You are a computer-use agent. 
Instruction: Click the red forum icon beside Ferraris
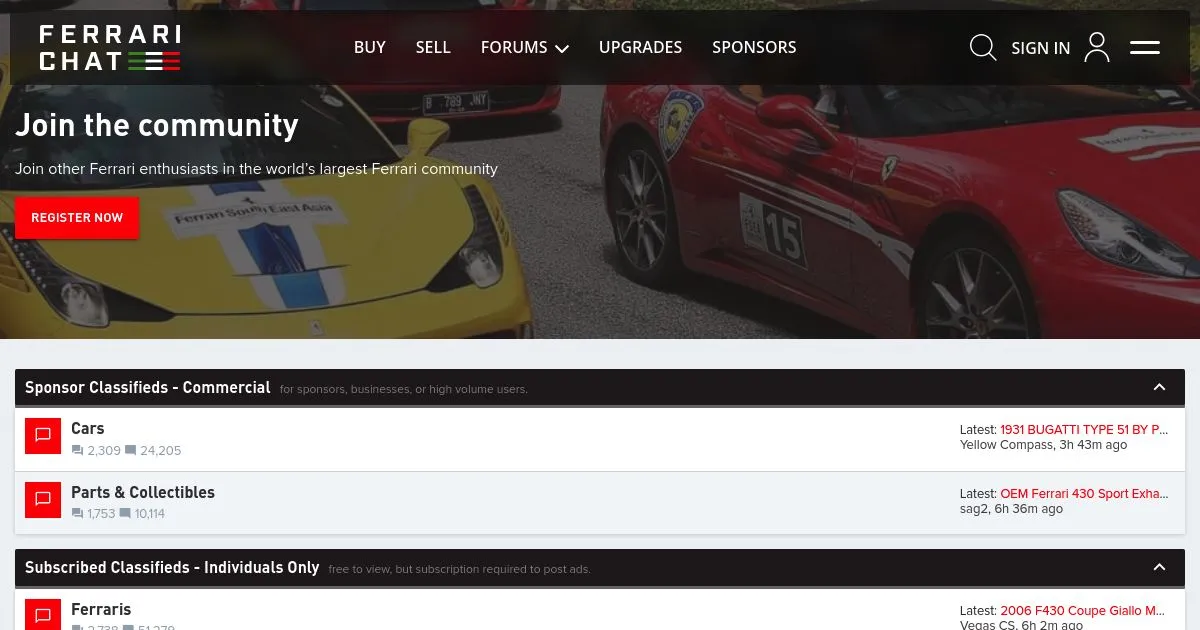(43, 614)
